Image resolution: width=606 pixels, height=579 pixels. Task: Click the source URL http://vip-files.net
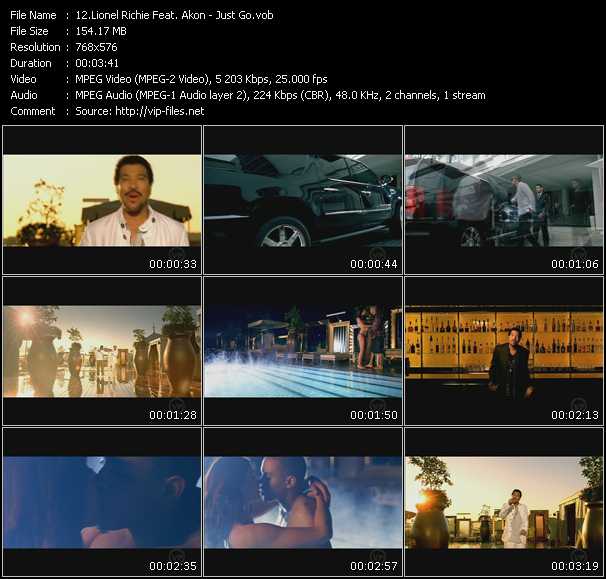pyautogui.click(x=160, y=111)
